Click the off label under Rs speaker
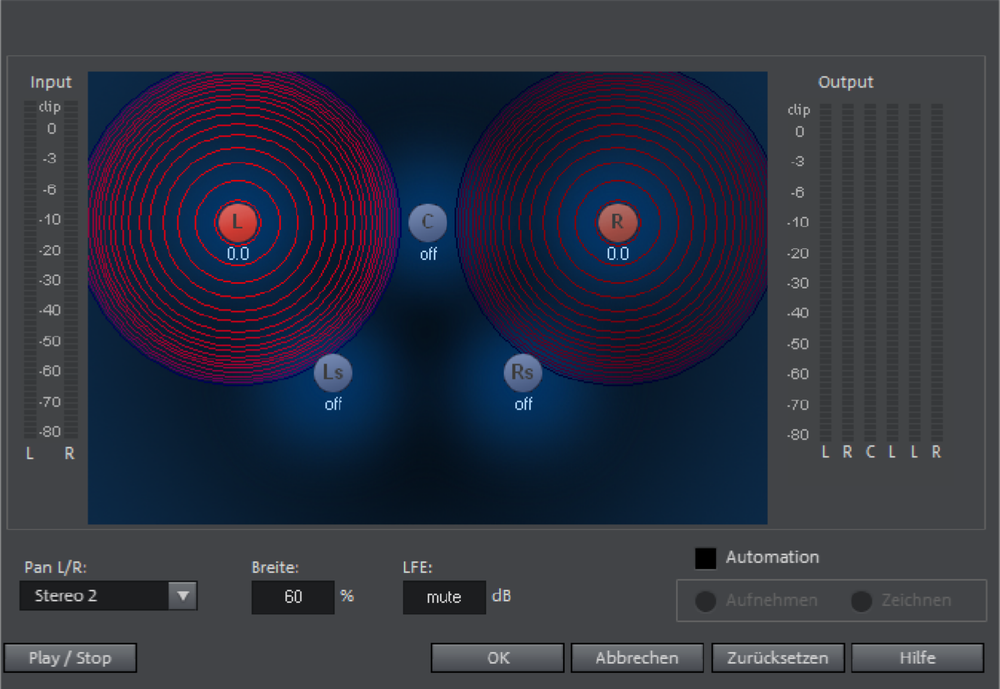1000x689 pixels. click(523, 404)
